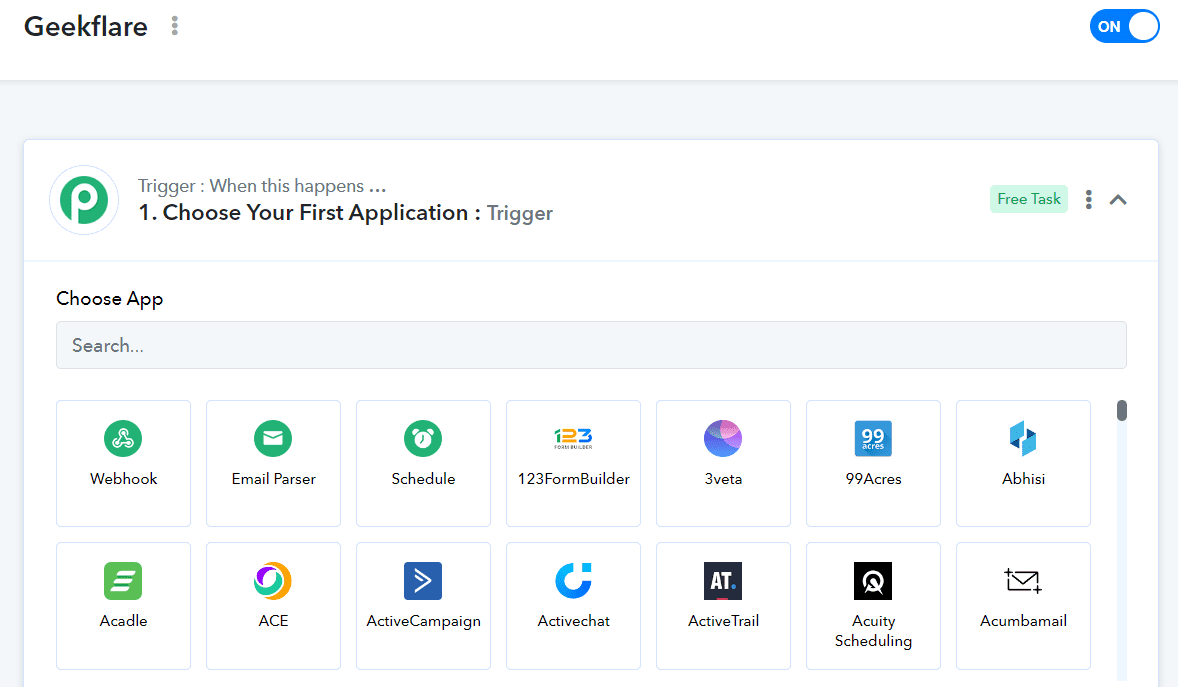The width and height of the screenshot is (1178, 687).
Task: Click the ActiveCampaign label text
Action: coord(424,622)
